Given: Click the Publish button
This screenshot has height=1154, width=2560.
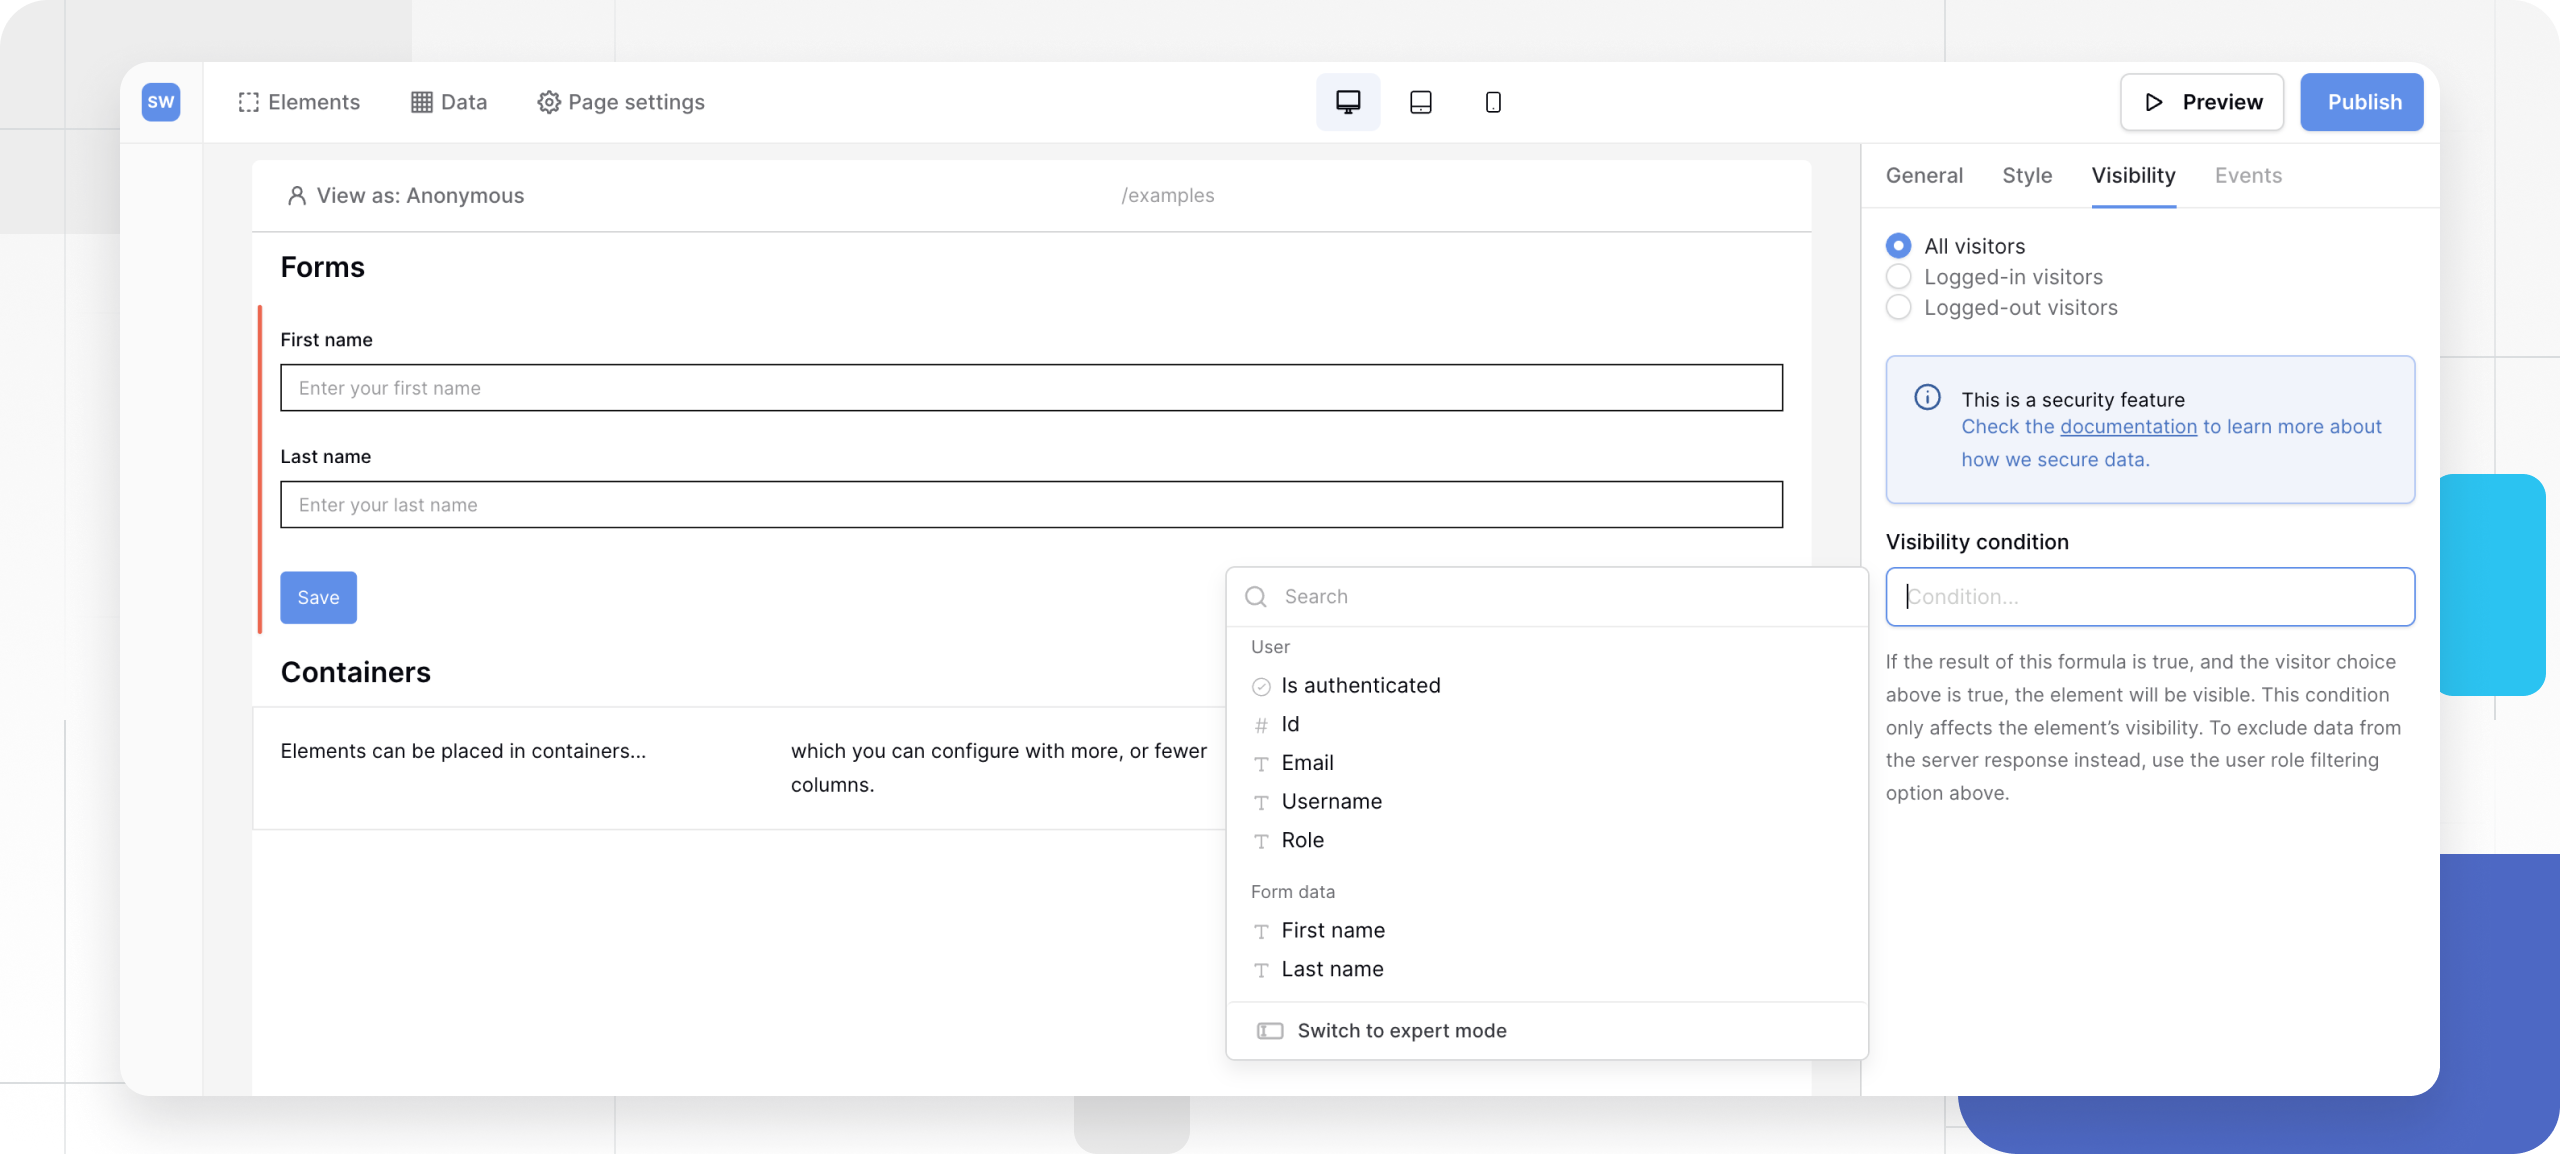Looking at the screenshot, I should pyautogui.click(x=2362, y=102).
